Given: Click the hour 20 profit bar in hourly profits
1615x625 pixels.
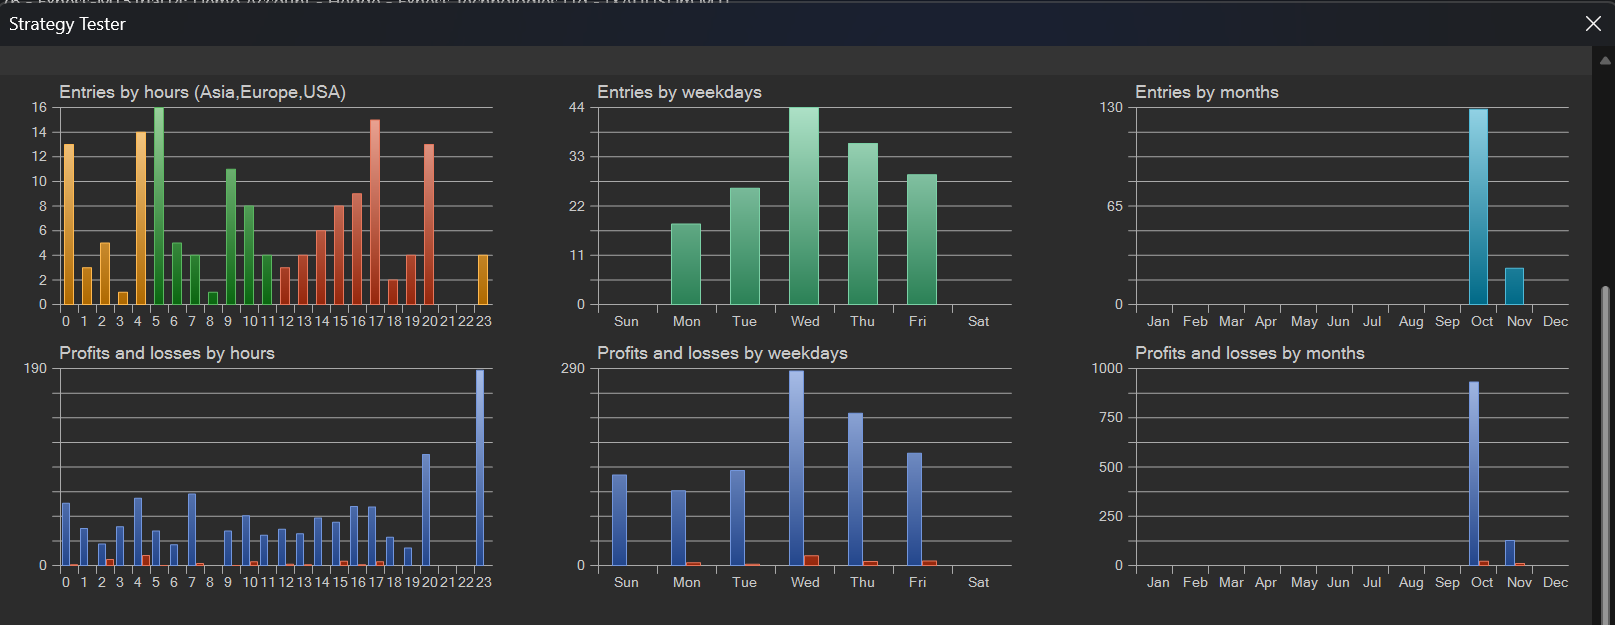Looking at the screenshot, I should click(x=426, y=510).
